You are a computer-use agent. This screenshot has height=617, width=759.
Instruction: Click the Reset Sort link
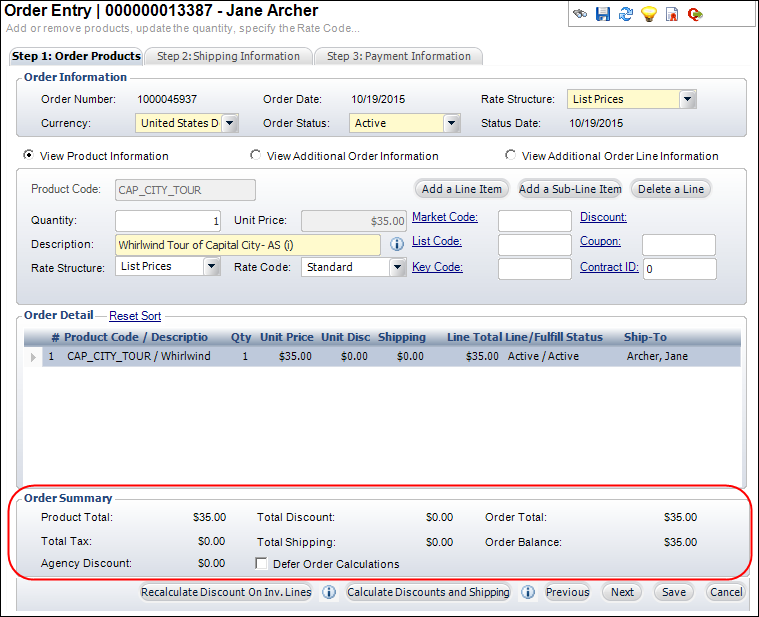coord(135,316)
